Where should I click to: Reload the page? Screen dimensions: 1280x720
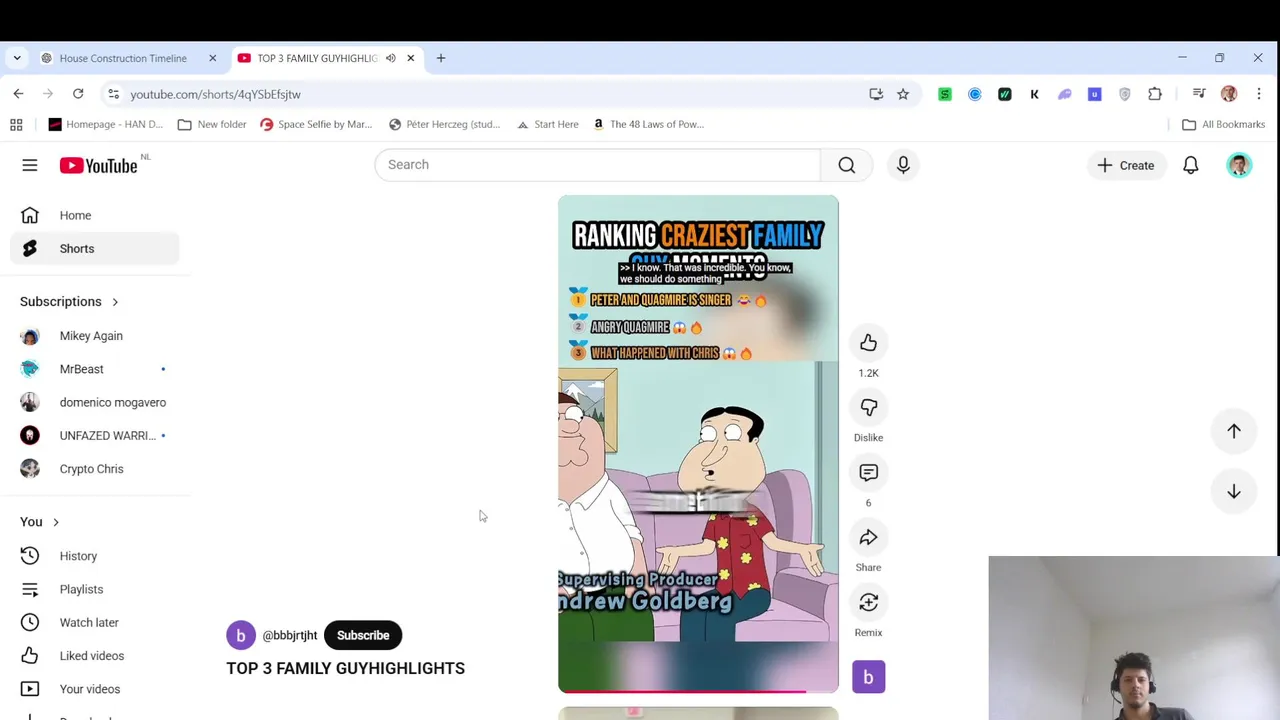click(78, 94)
